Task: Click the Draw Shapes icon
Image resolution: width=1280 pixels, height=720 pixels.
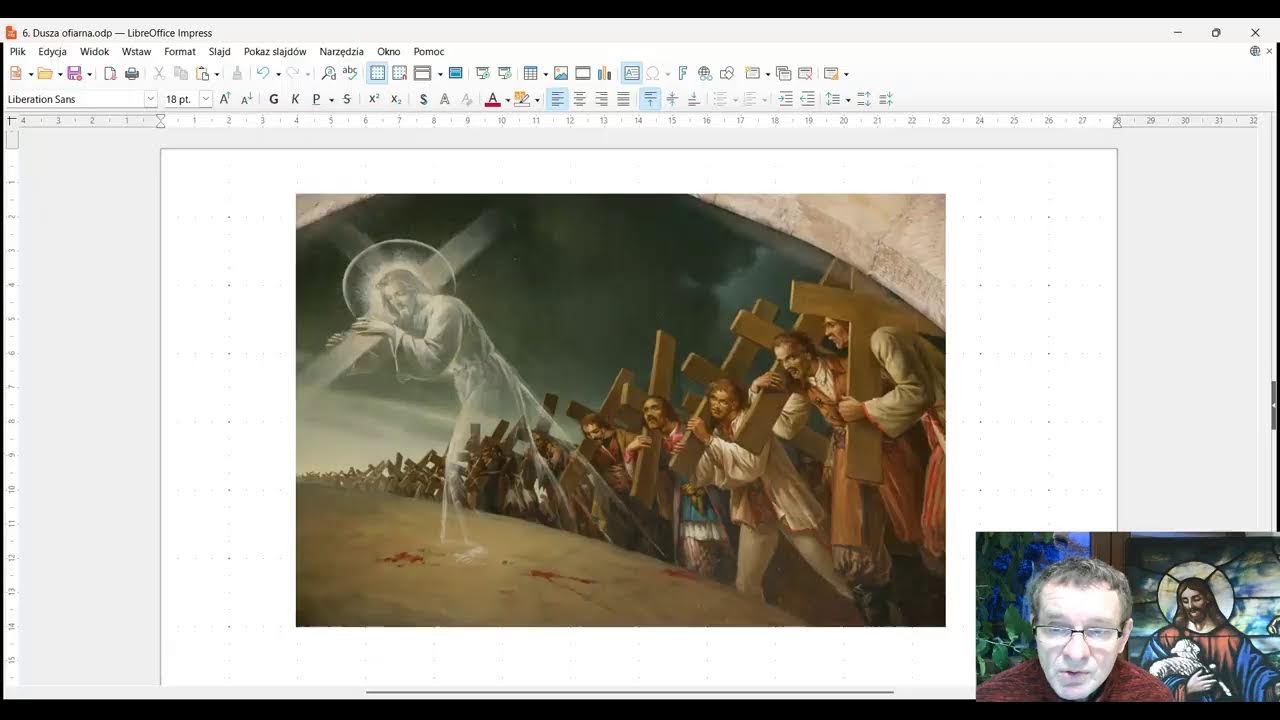Action: click(727, 73)
